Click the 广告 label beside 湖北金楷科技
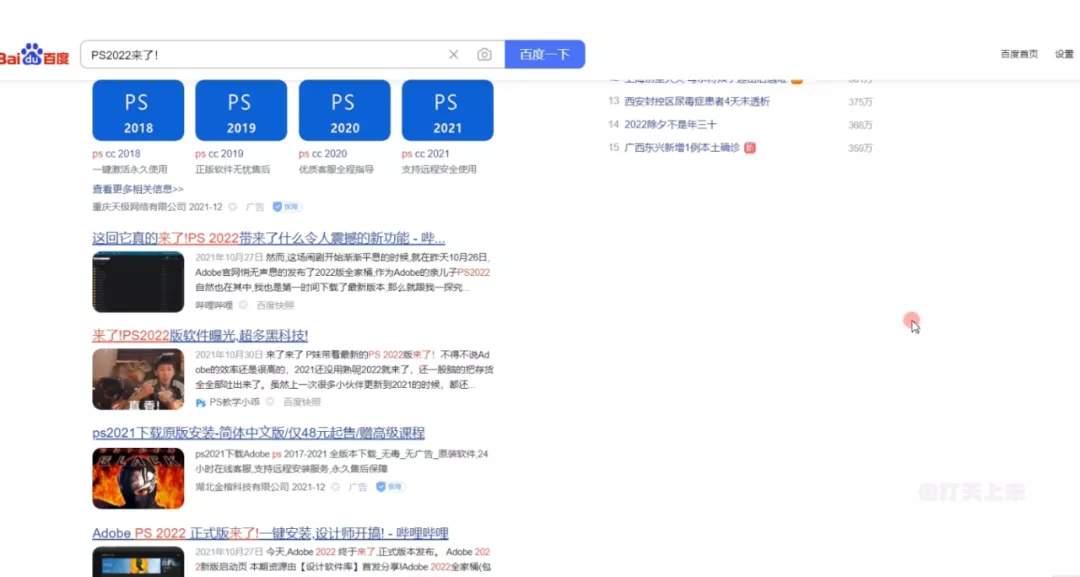The width and height of the screenshot is (1080, 577). click(357, 487)
